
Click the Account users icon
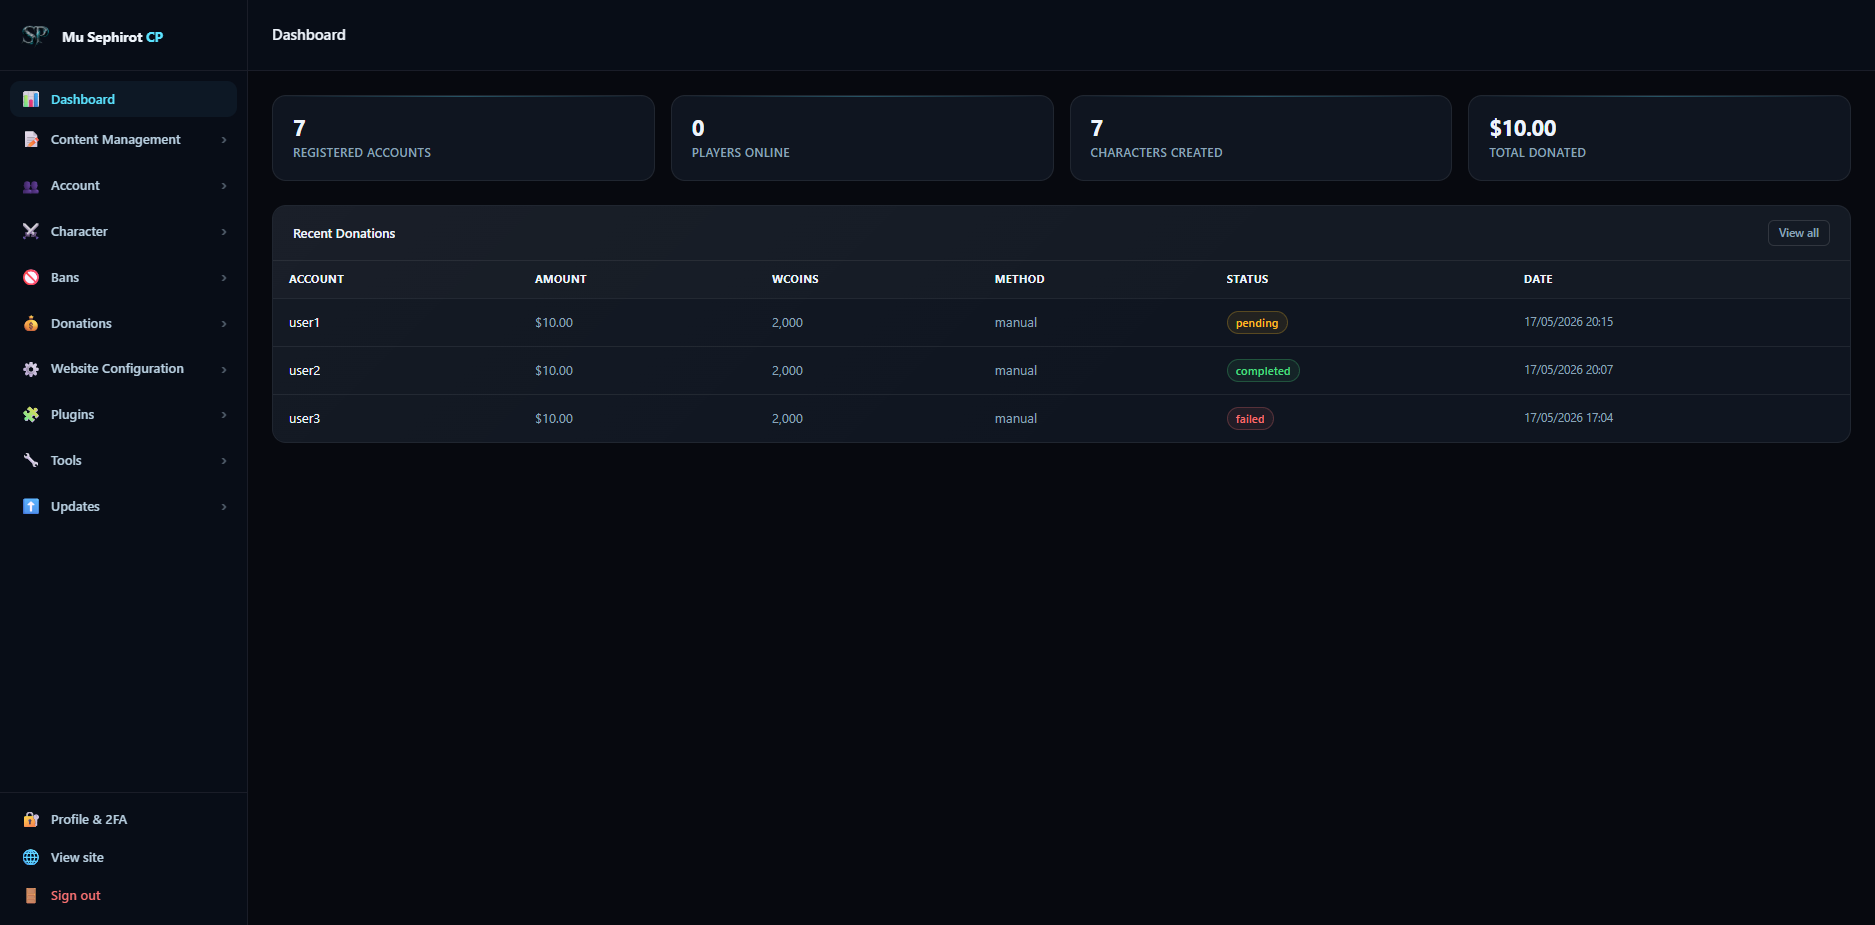tap(31, 186)
